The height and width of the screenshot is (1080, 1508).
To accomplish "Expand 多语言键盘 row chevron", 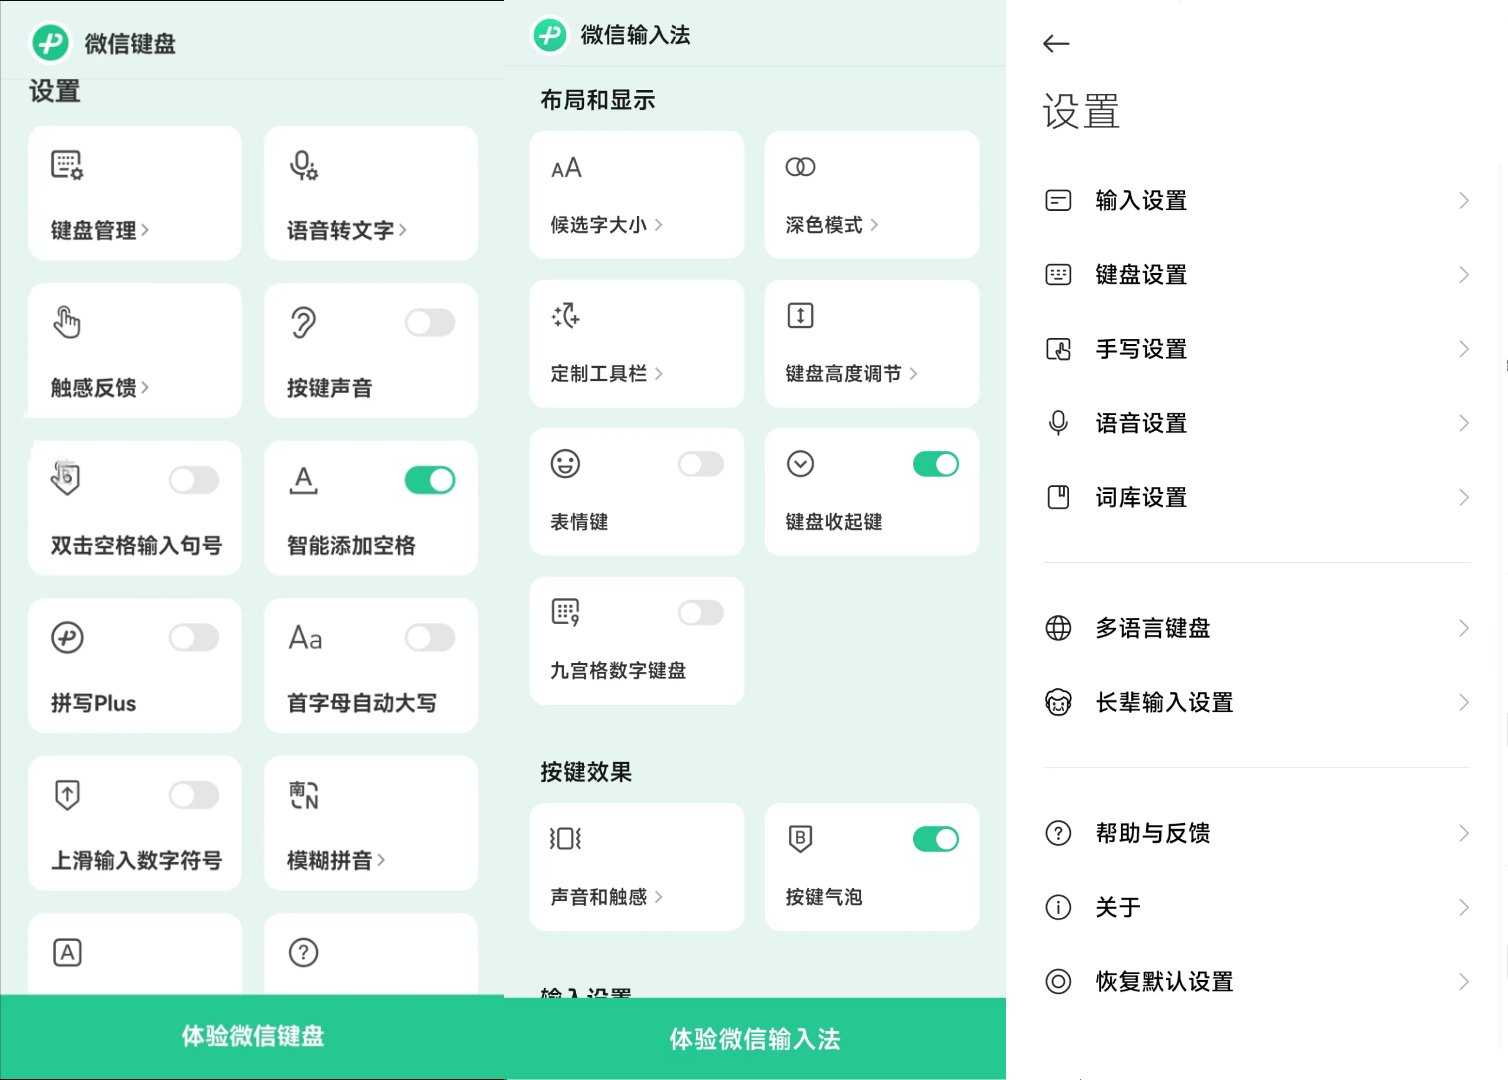I will (1464, 628).
